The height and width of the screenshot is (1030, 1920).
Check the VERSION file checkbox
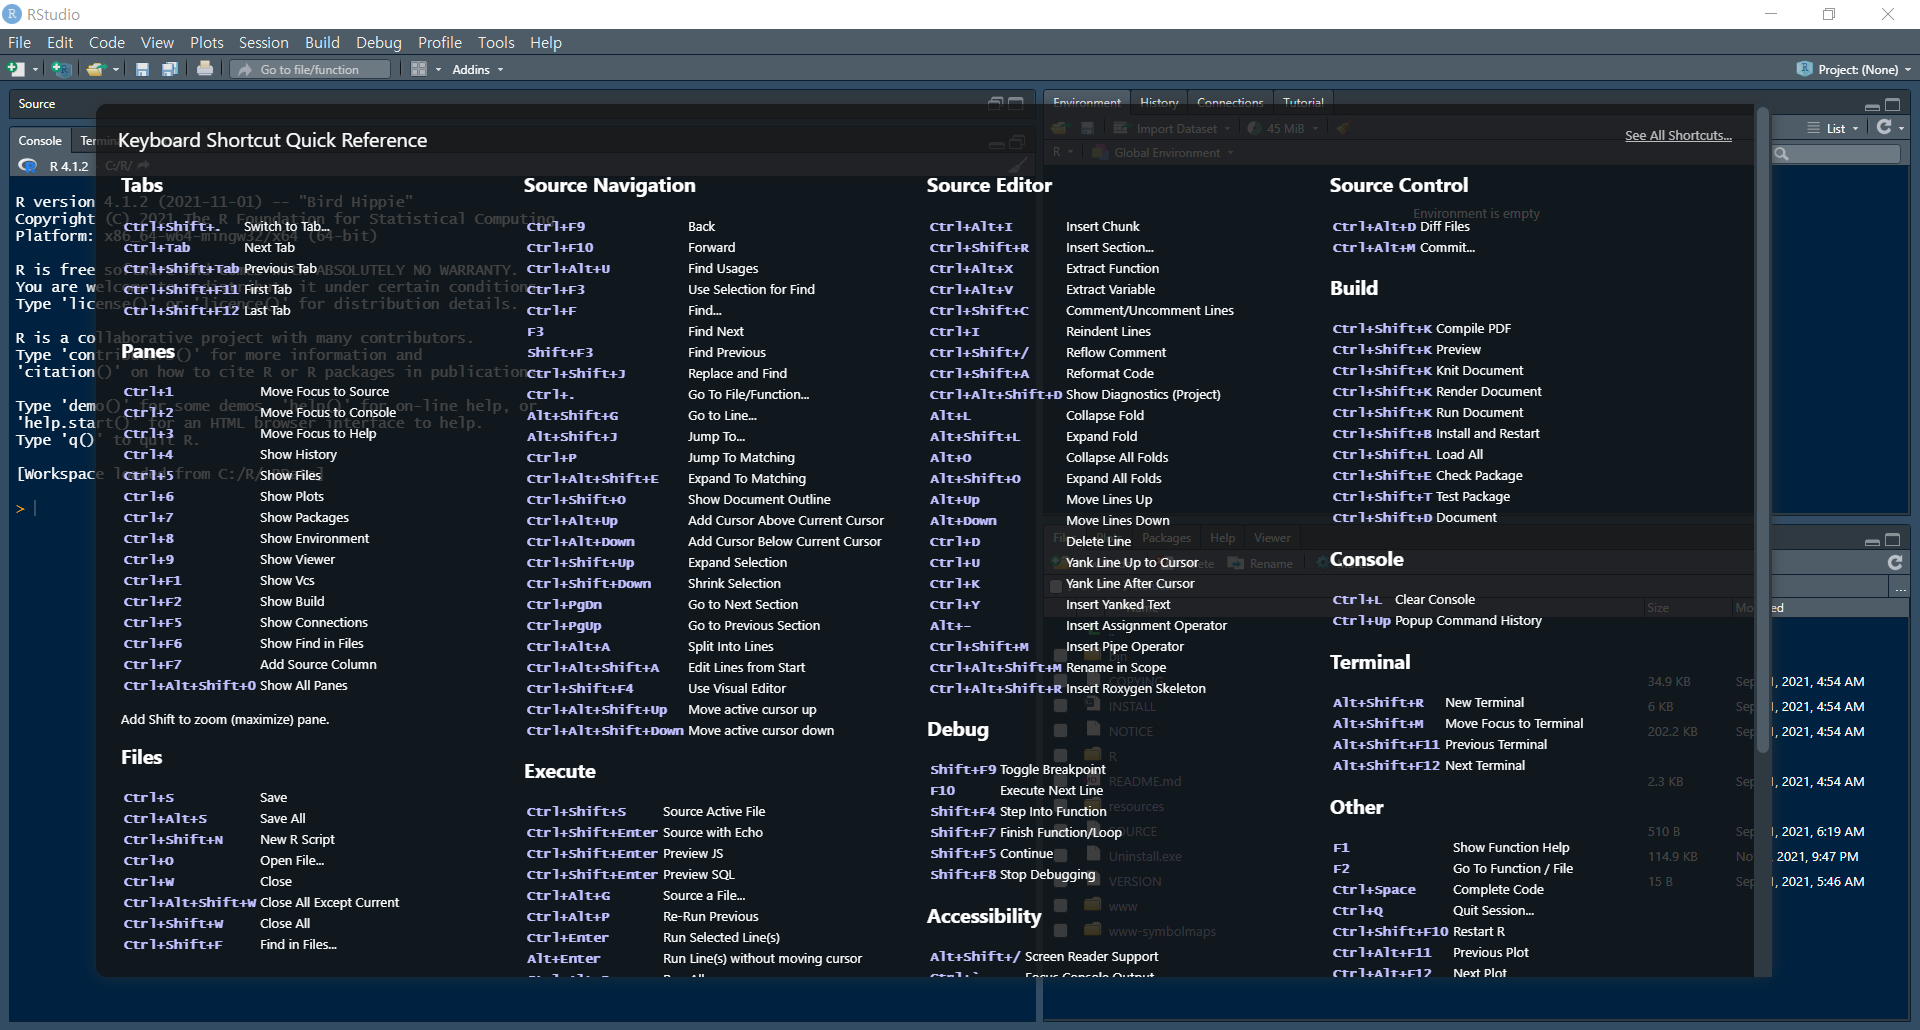[1060, 881]
